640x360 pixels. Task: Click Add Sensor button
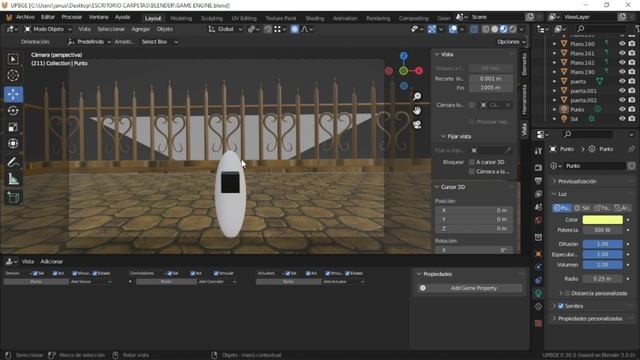click(91, 282)
